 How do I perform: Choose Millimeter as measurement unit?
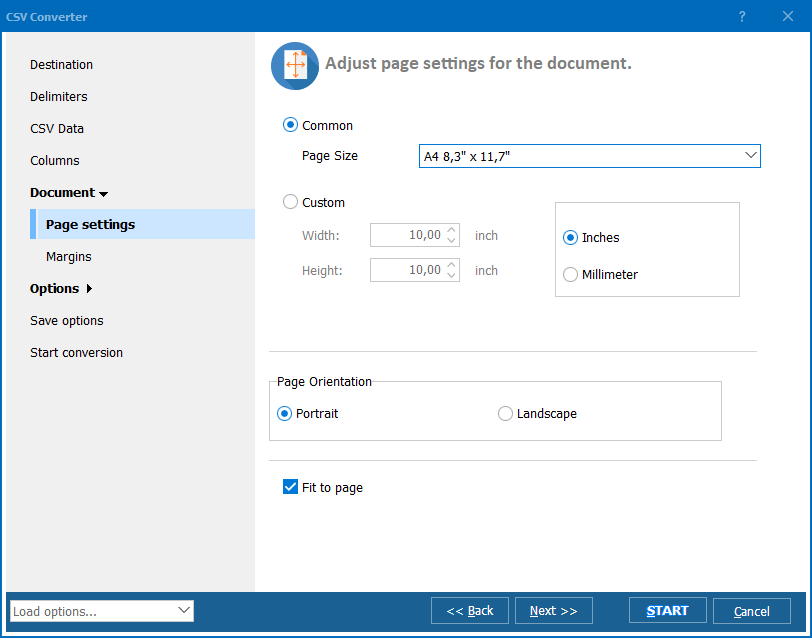571,275
